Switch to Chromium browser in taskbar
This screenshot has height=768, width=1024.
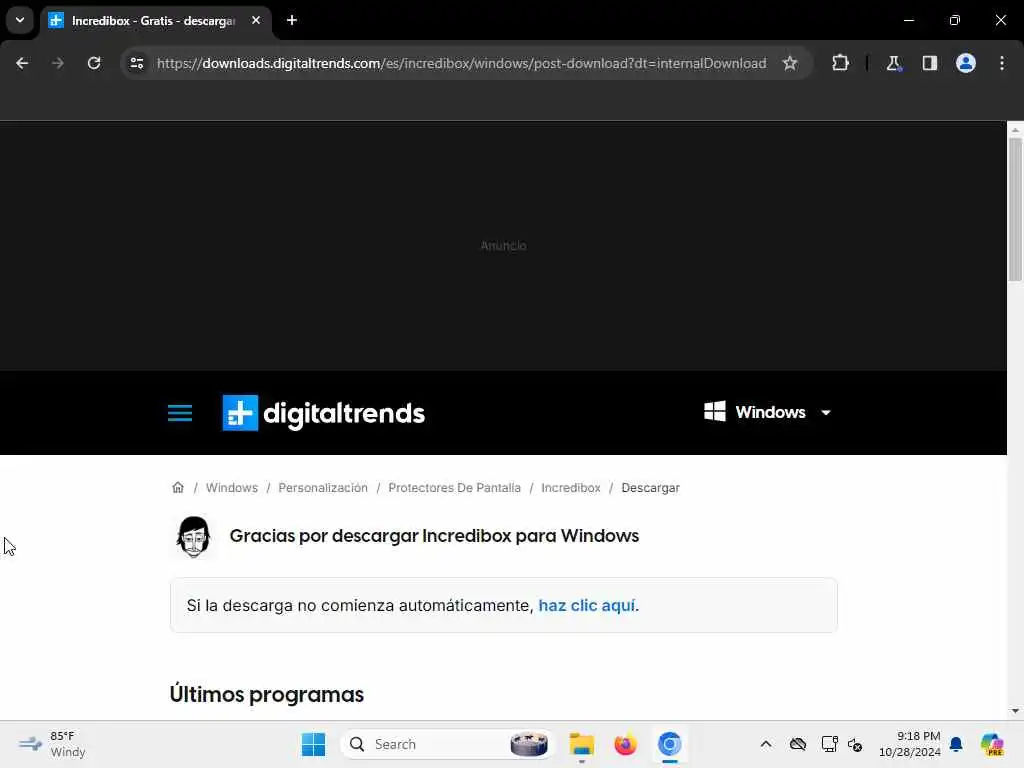(669, 744)
